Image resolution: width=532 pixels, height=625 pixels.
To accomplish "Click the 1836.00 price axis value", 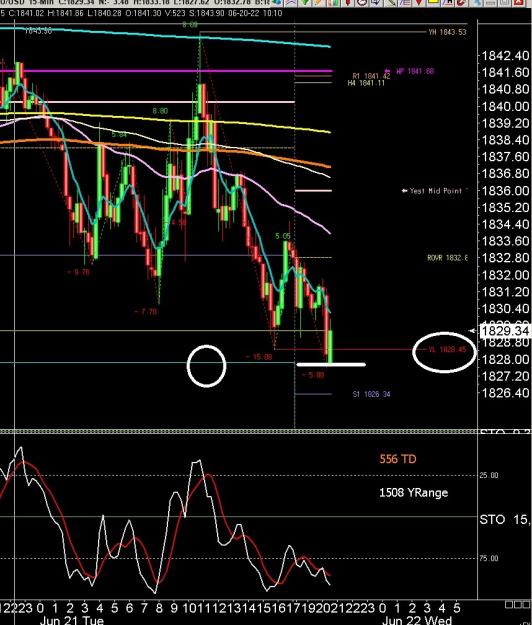I will tap(505, 191).
